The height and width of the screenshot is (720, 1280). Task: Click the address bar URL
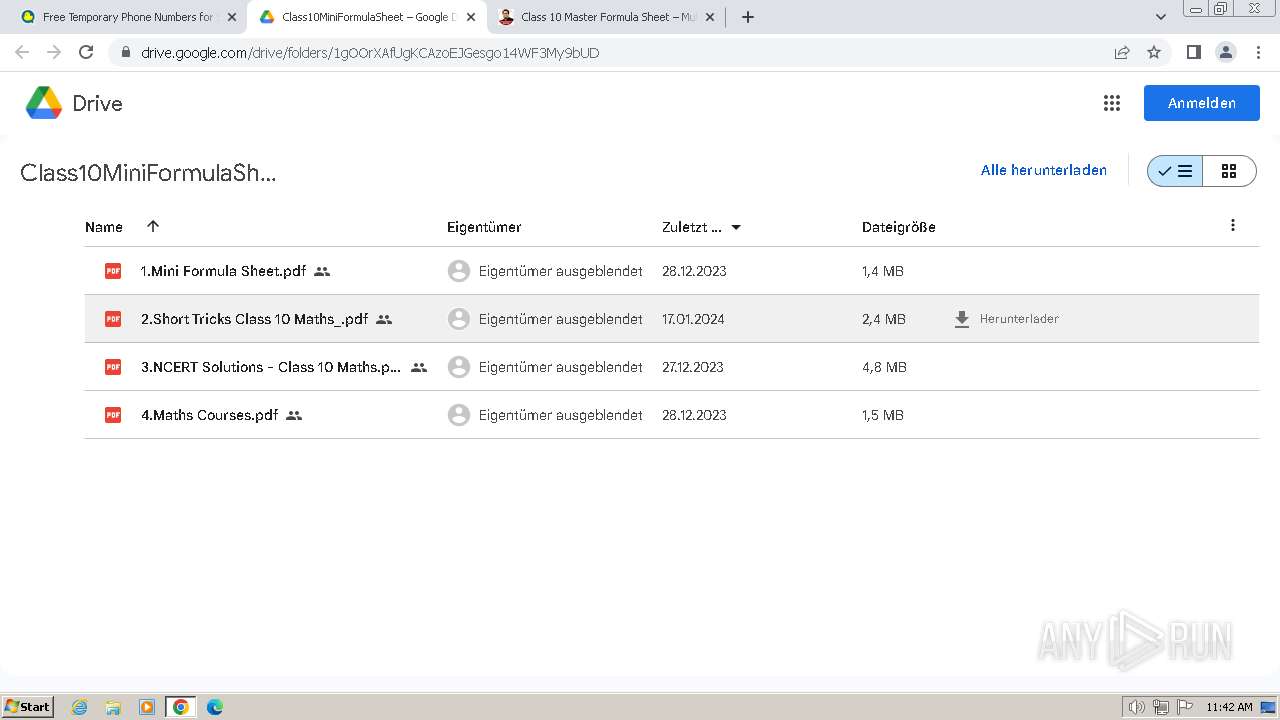pyautogui.click(x=370, y=53)
